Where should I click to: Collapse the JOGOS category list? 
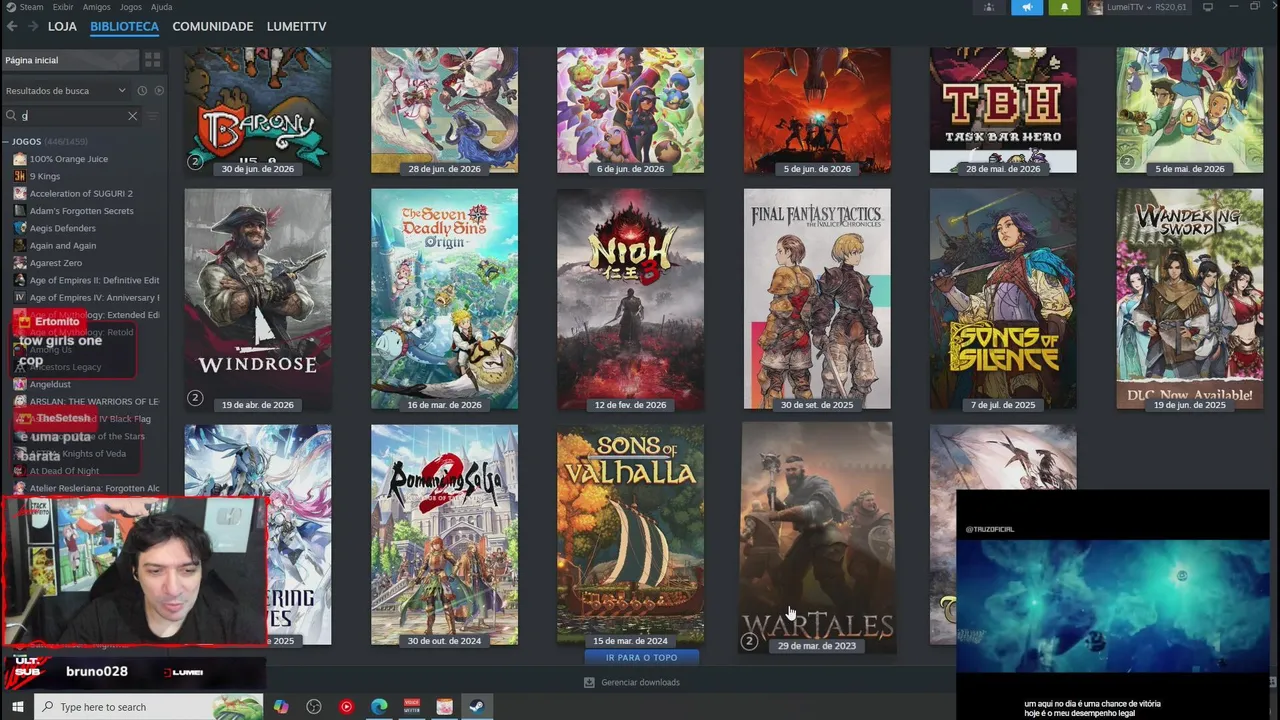(x=6, y=142)
